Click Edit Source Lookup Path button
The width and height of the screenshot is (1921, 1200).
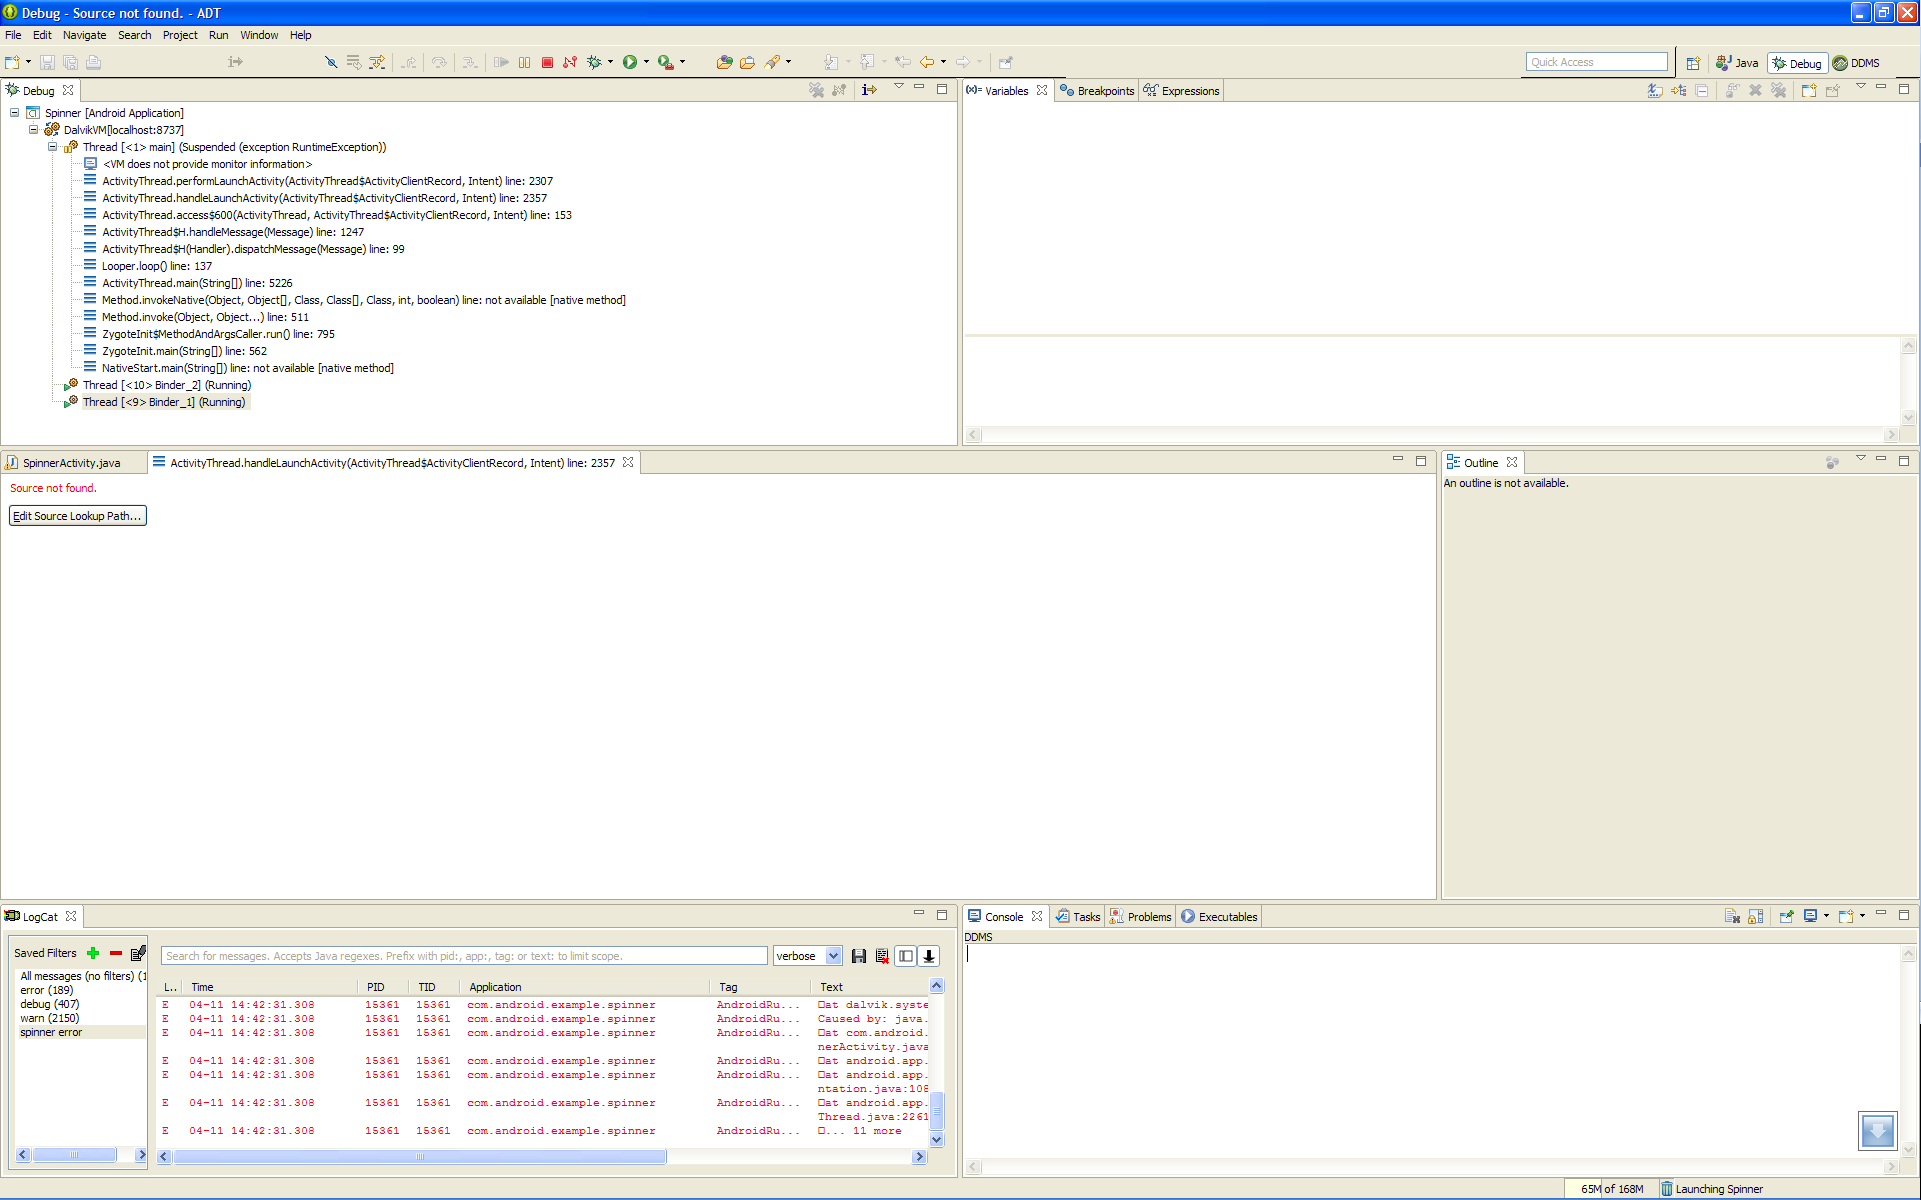click(x=77, y=516)
